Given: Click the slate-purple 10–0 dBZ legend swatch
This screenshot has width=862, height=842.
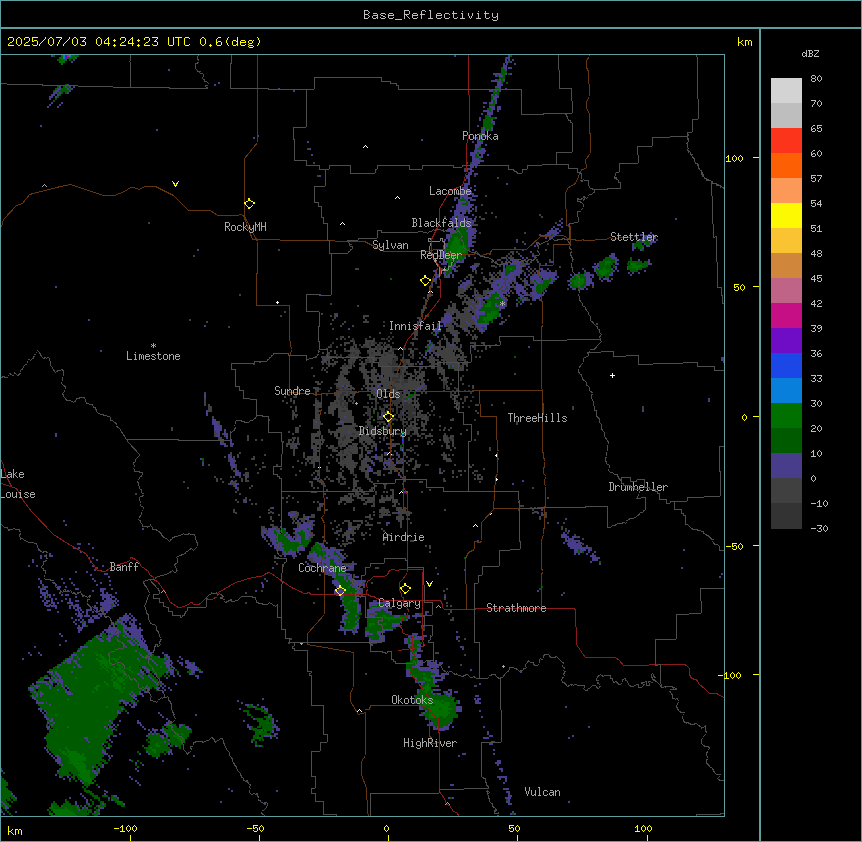Looking at the screenshot, I should click(x=786, y=466).
